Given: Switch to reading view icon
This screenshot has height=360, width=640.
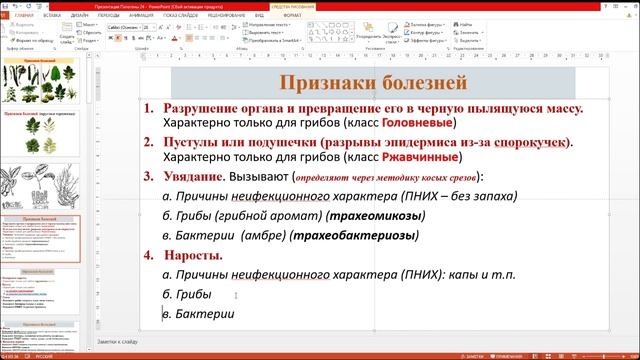Looking at the screenshot, I should (561, 356).
